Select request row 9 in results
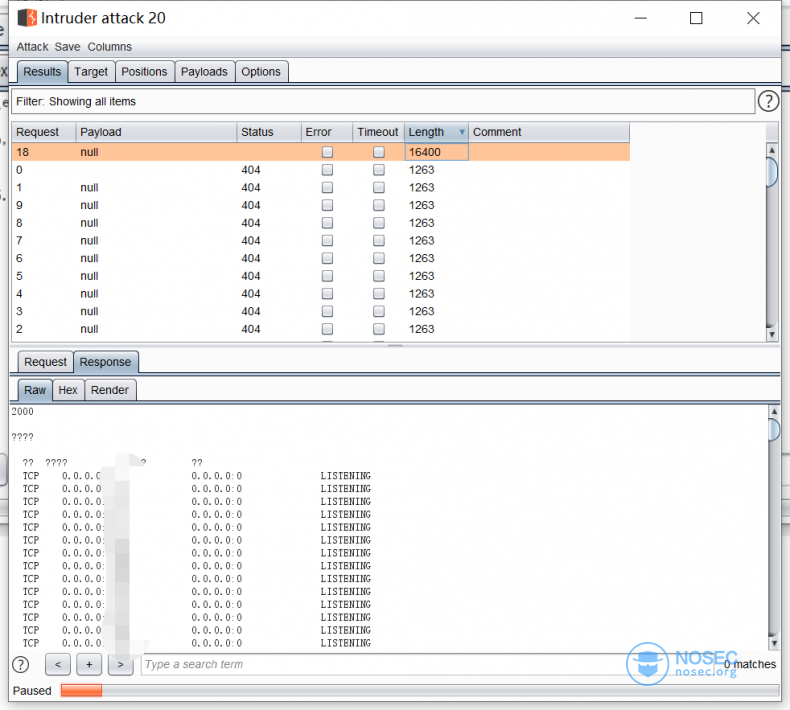This screenshot has width=790, height=710. click(x=320, y=205)
